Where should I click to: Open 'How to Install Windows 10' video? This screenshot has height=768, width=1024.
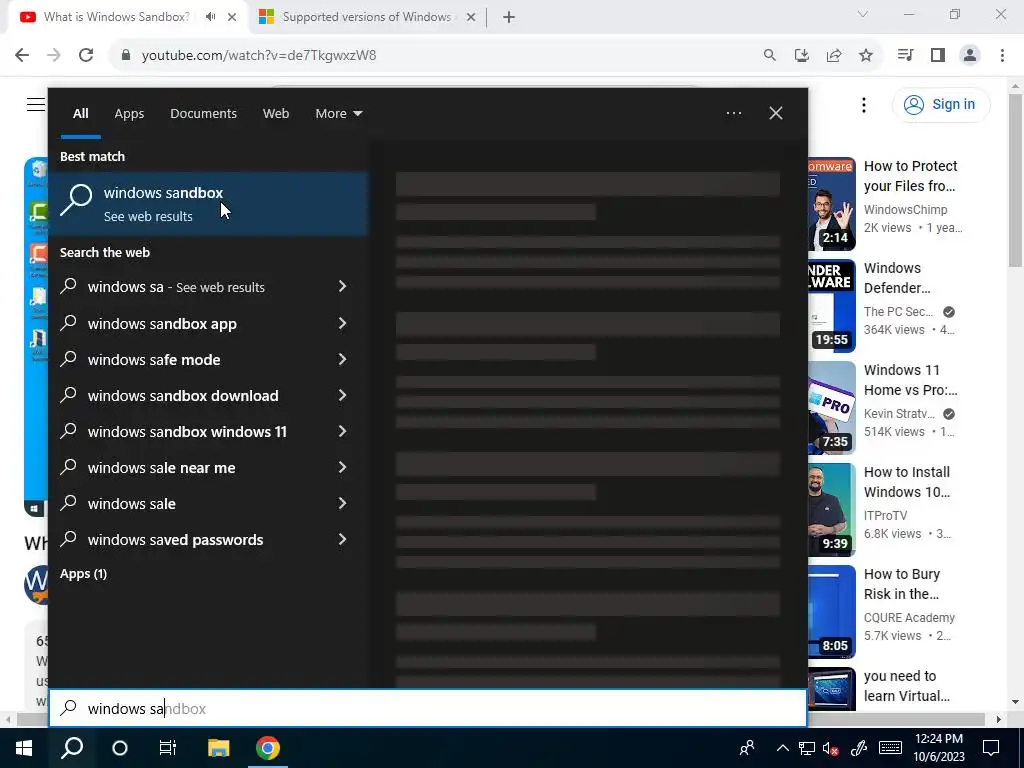(907, 481)
